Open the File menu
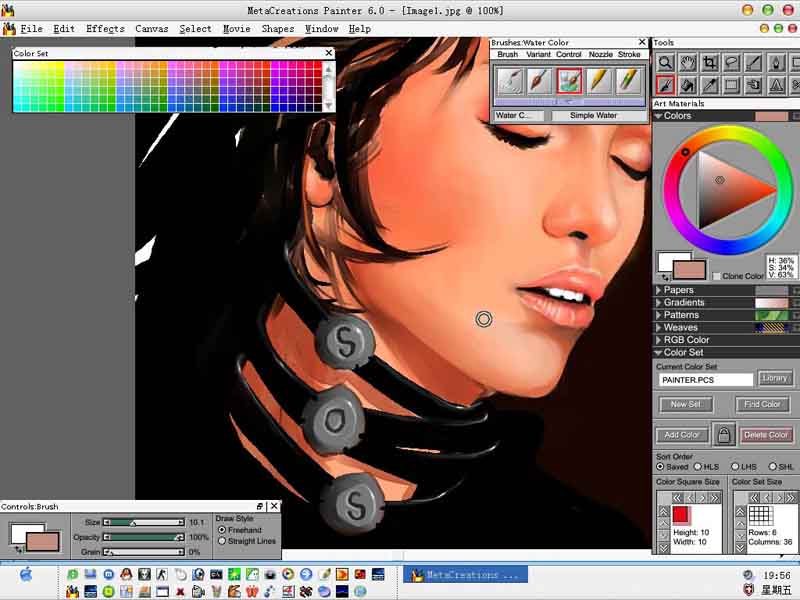 click(x=31, y=29)
